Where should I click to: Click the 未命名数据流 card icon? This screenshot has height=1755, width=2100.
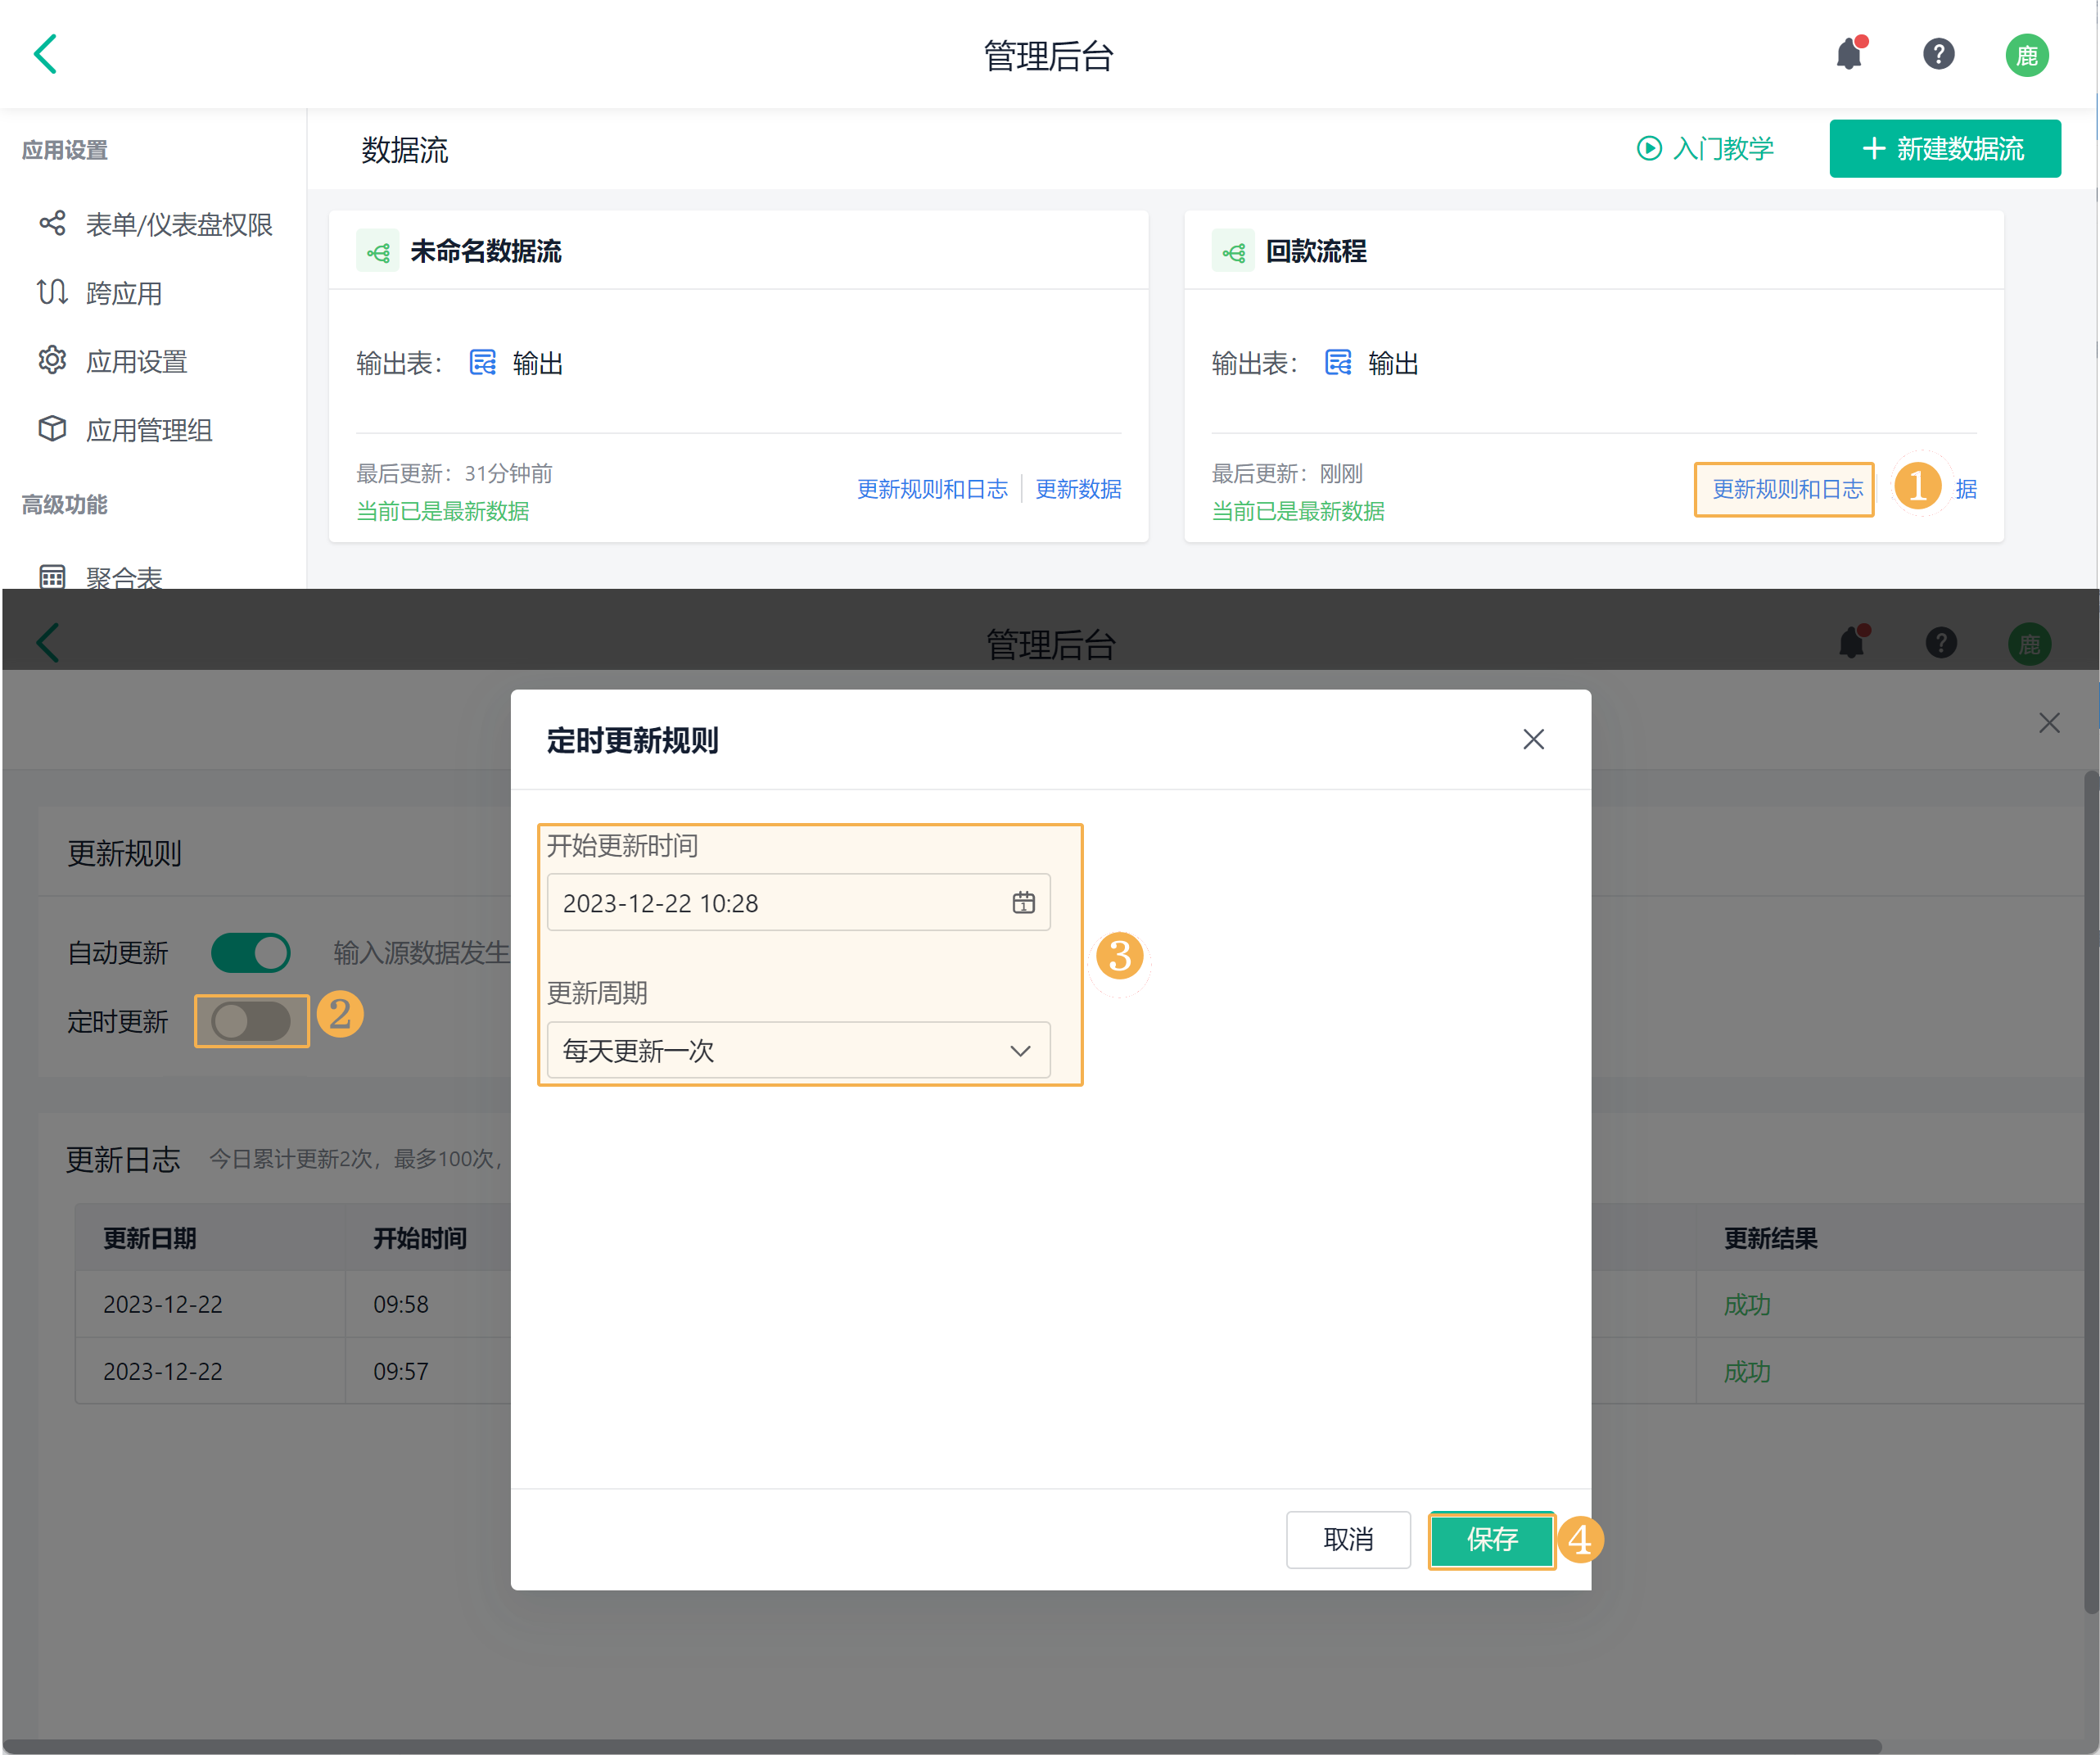click(377, 252)
